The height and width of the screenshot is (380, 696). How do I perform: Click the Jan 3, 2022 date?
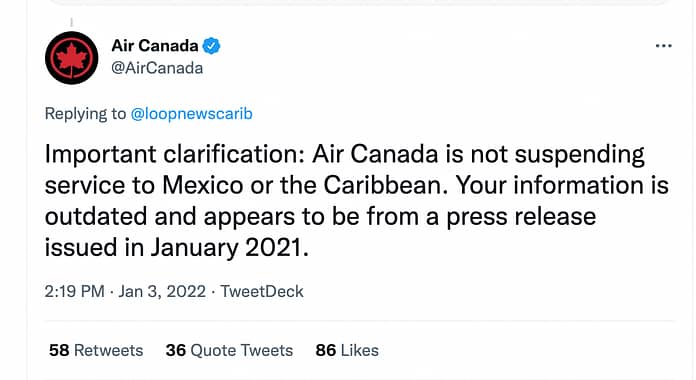click(162, 292)
